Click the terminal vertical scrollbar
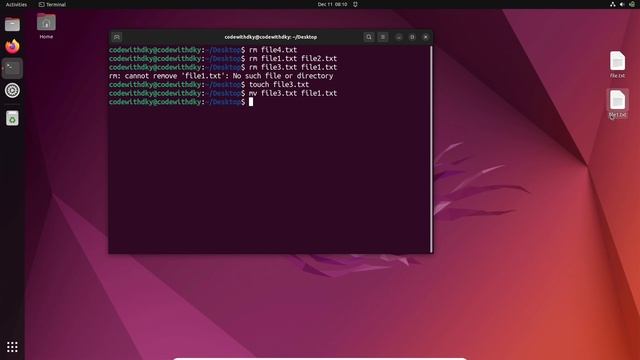The height and width of the screenshot is (360, 640). (431, 149)
